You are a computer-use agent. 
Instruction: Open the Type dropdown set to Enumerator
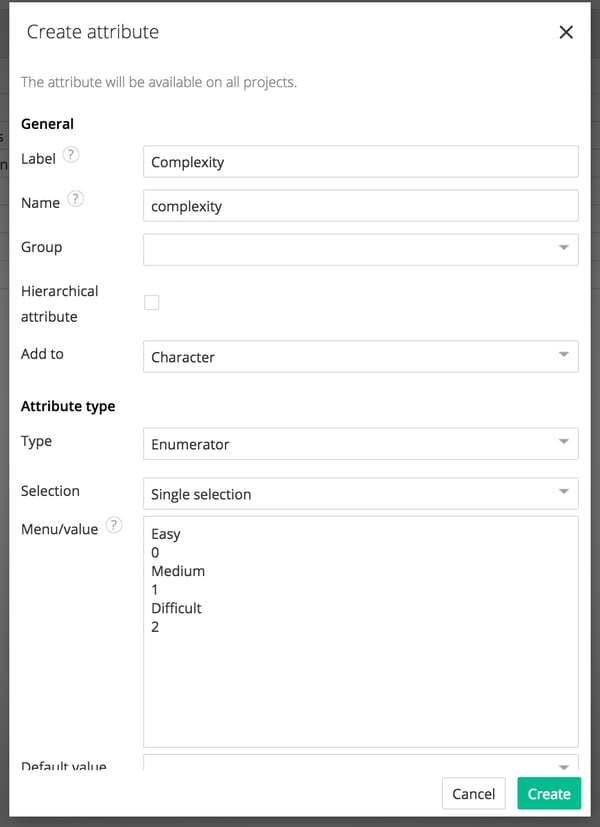(x=360, y=444)
